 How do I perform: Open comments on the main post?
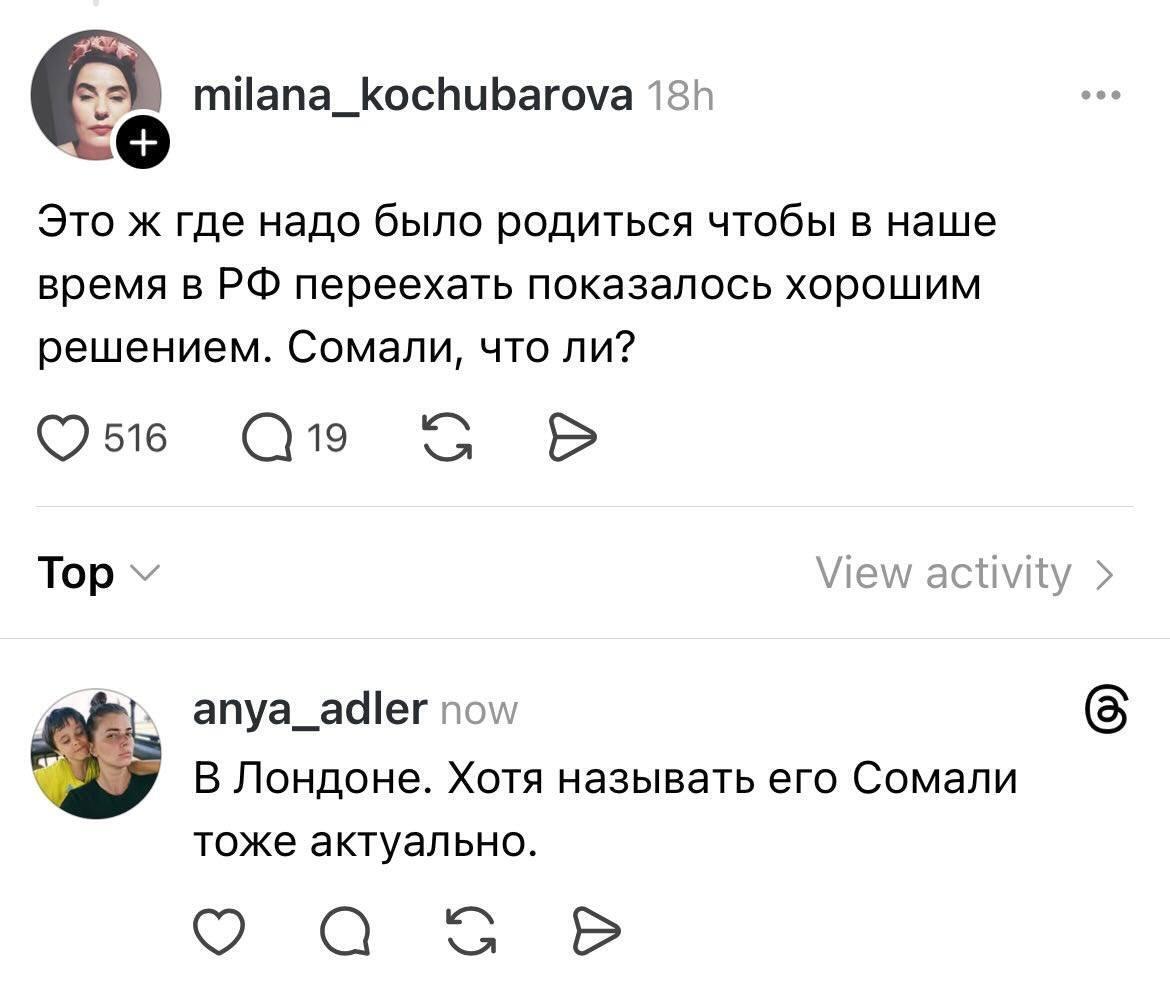[x=265, y=438]
